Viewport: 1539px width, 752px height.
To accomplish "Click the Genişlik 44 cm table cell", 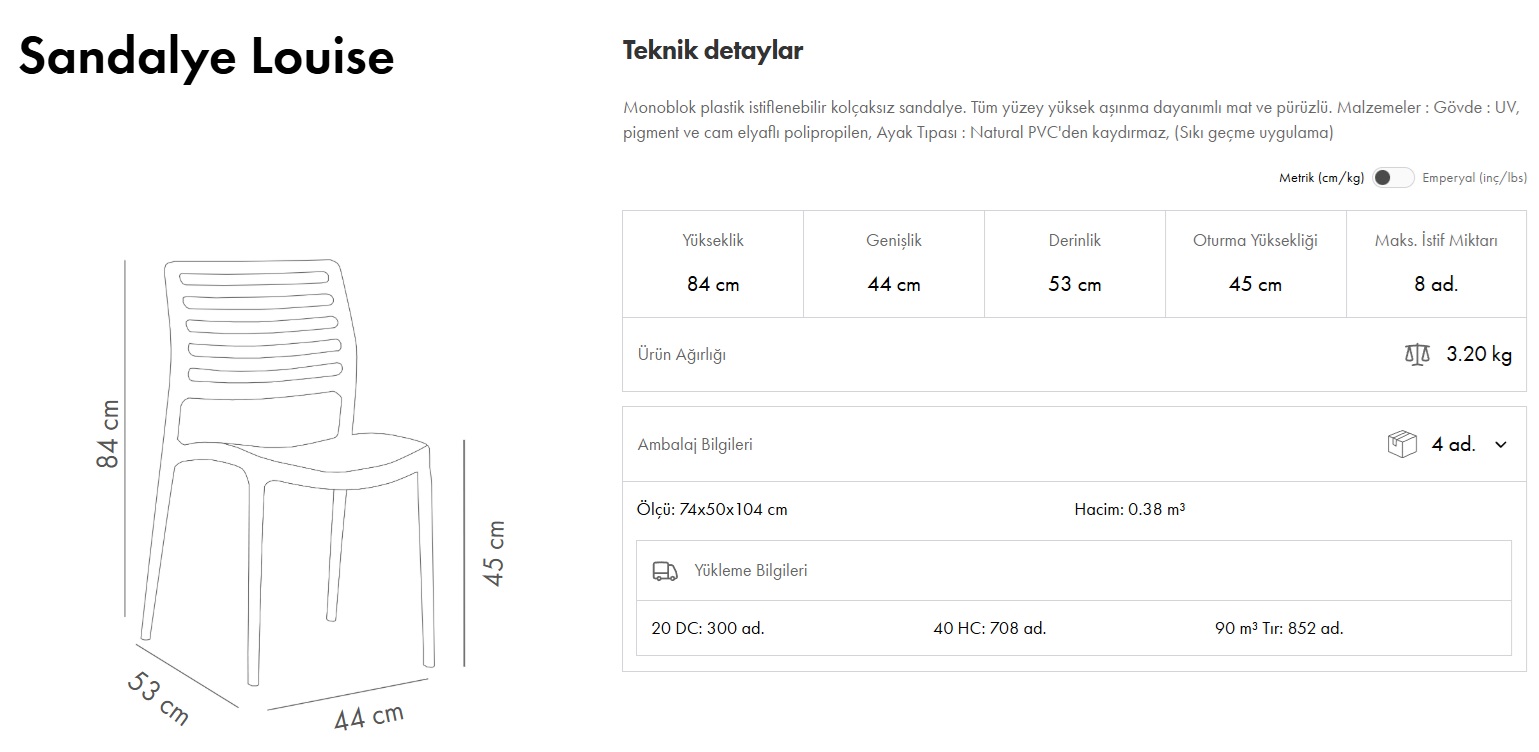I will (x=894, y=264).
